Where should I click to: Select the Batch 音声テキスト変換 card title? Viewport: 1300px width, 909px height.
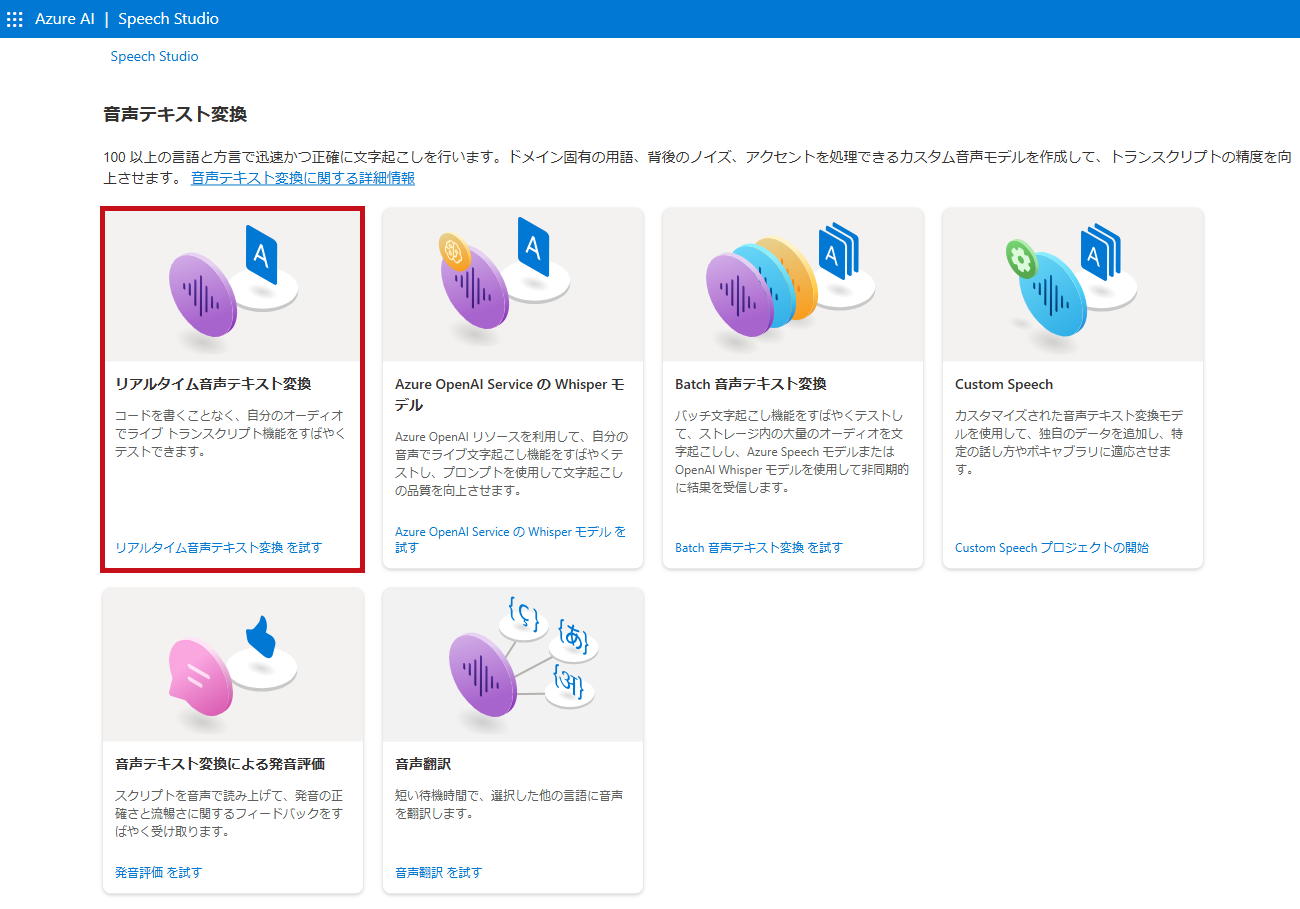(x=751, y=384)
